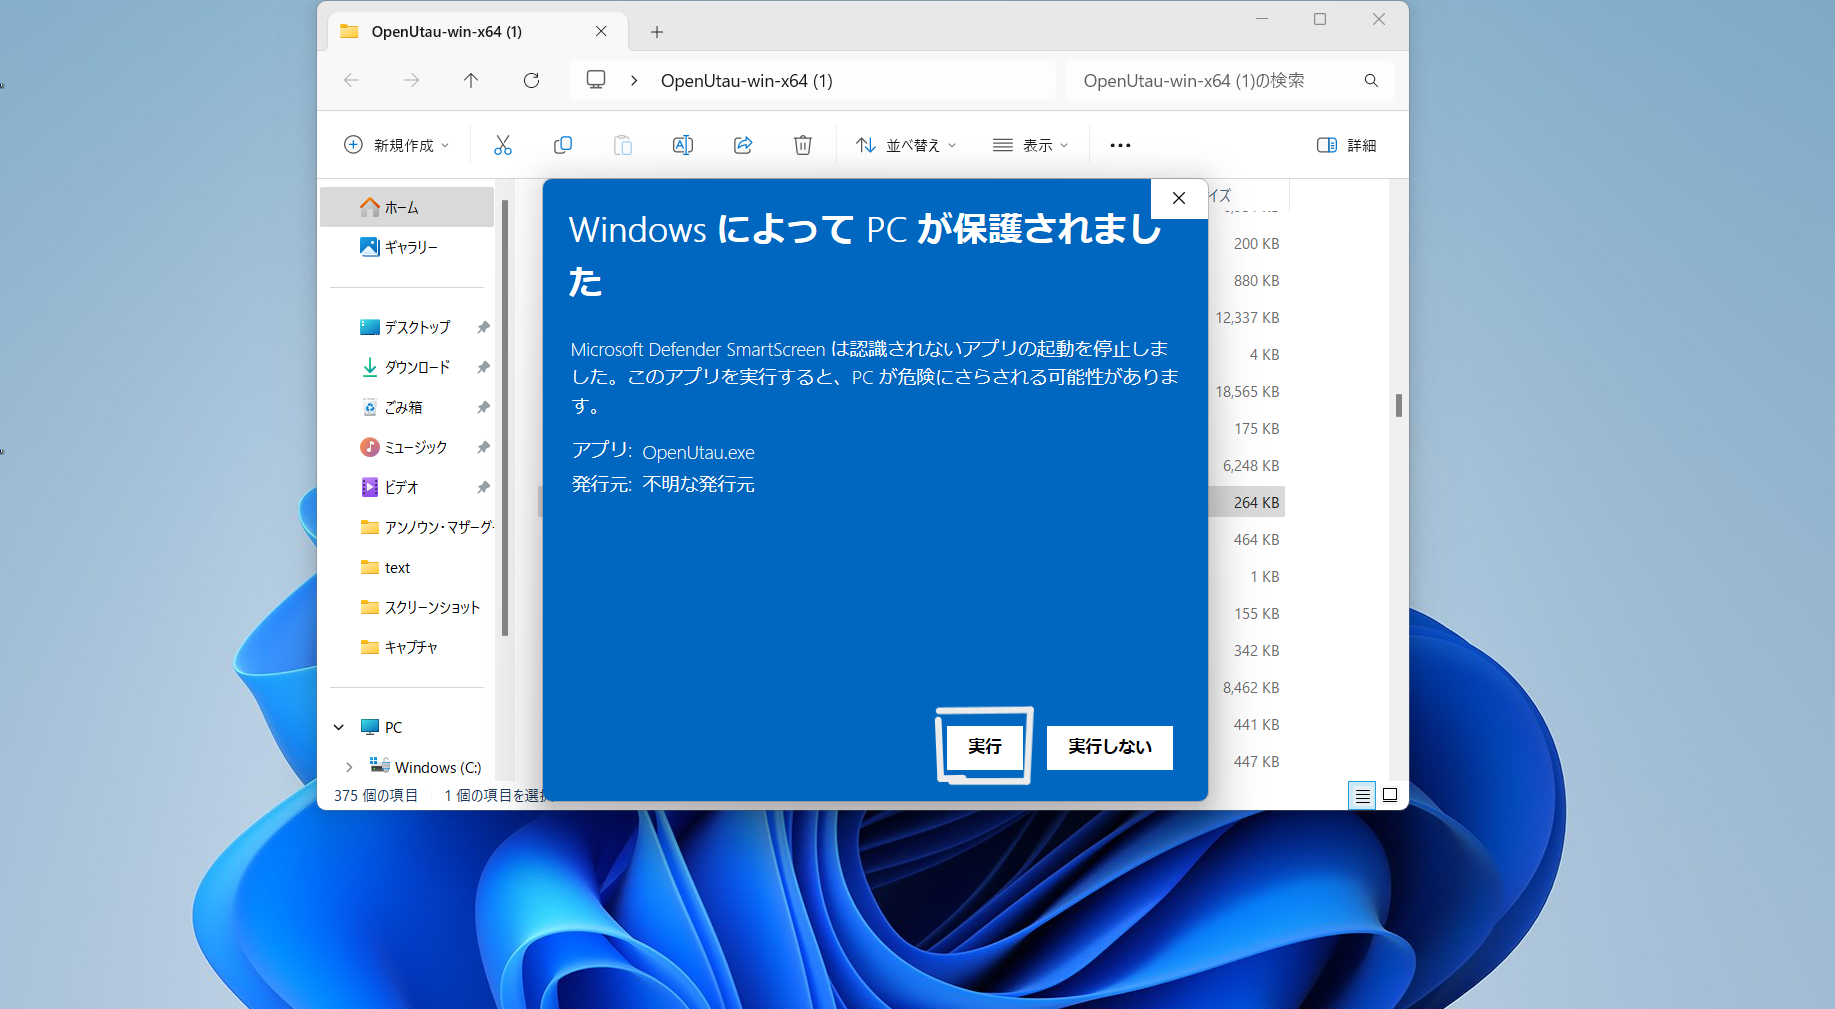1835x1009 pixels.
Task: Add a new Explorer tab
Action: (x=657, y=32)
